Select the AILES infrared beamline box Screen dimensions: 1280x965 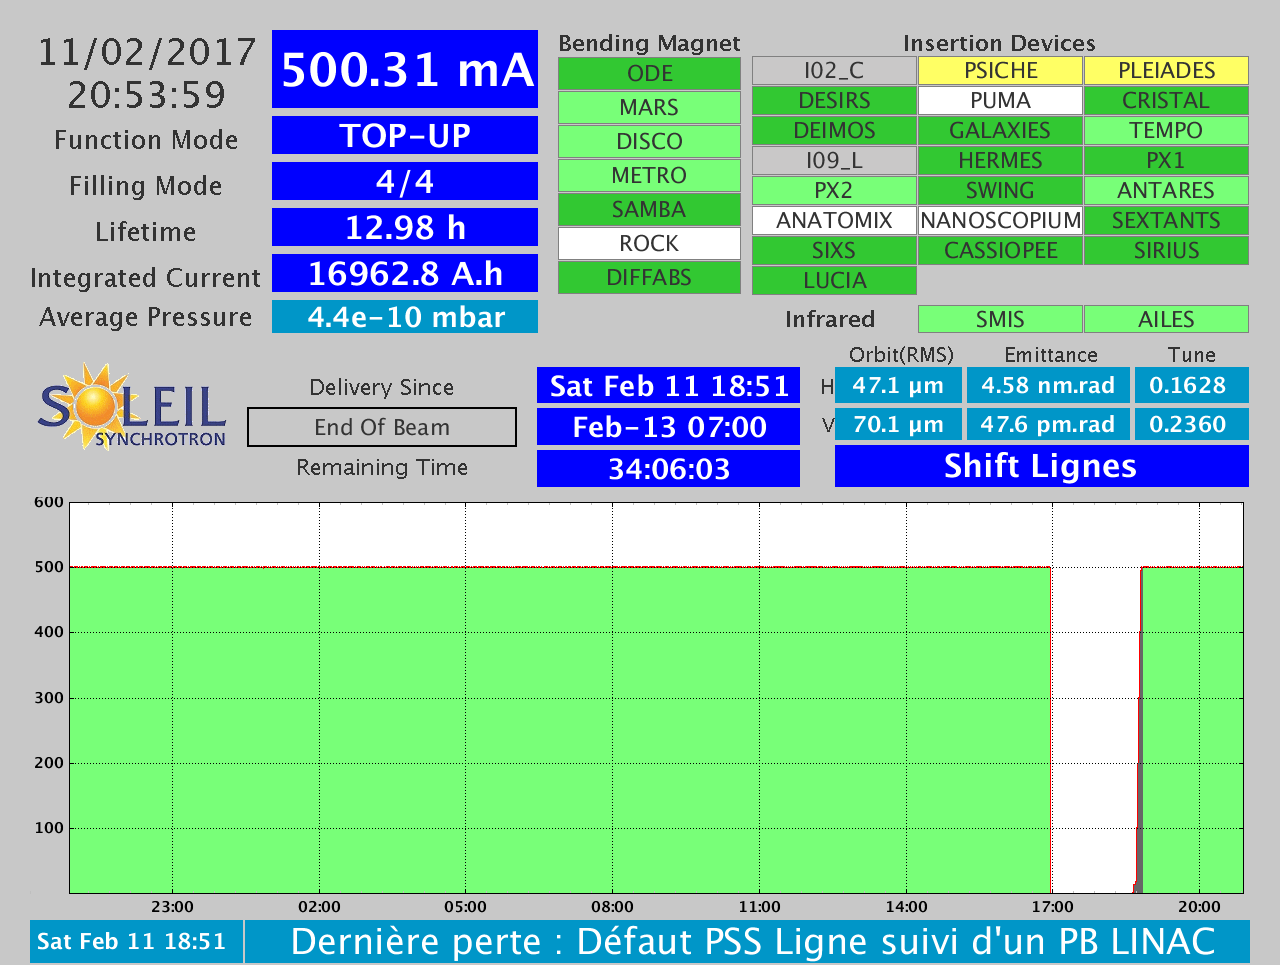(1166, 319)
